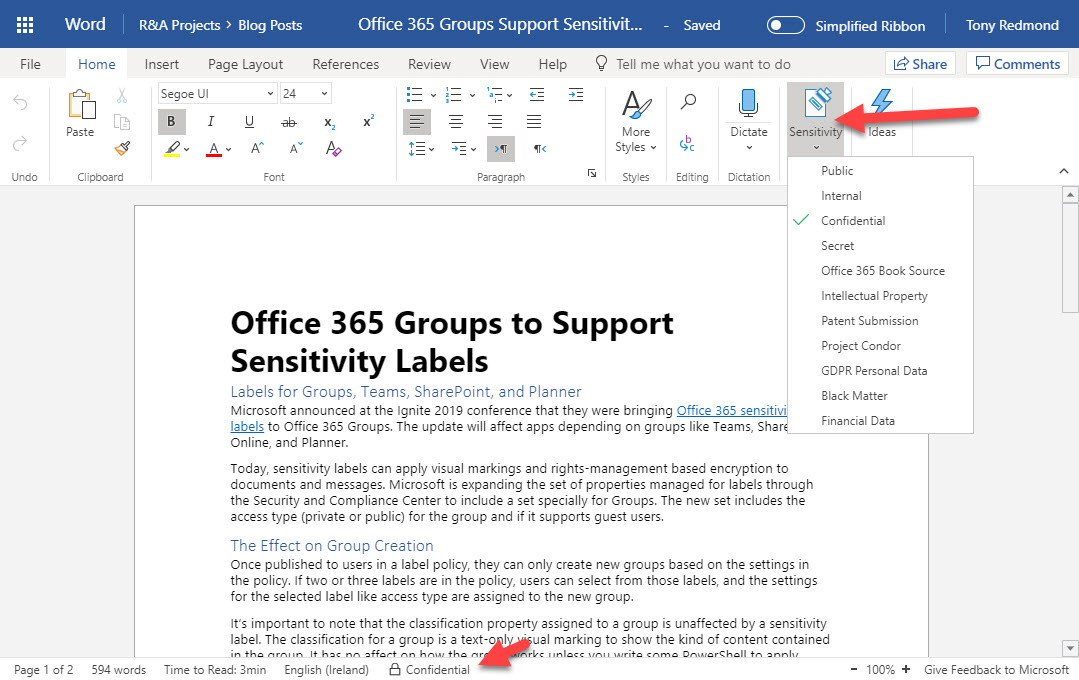
Task: Open the Tony Redmond account menu
Action: (x=1012, y=25)
